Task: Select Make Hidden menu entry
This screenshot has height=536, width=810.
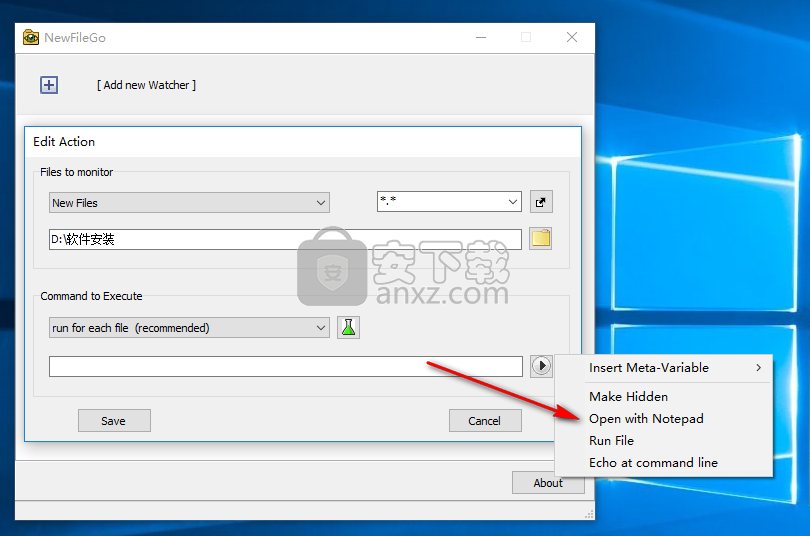Action: [664, 397]
